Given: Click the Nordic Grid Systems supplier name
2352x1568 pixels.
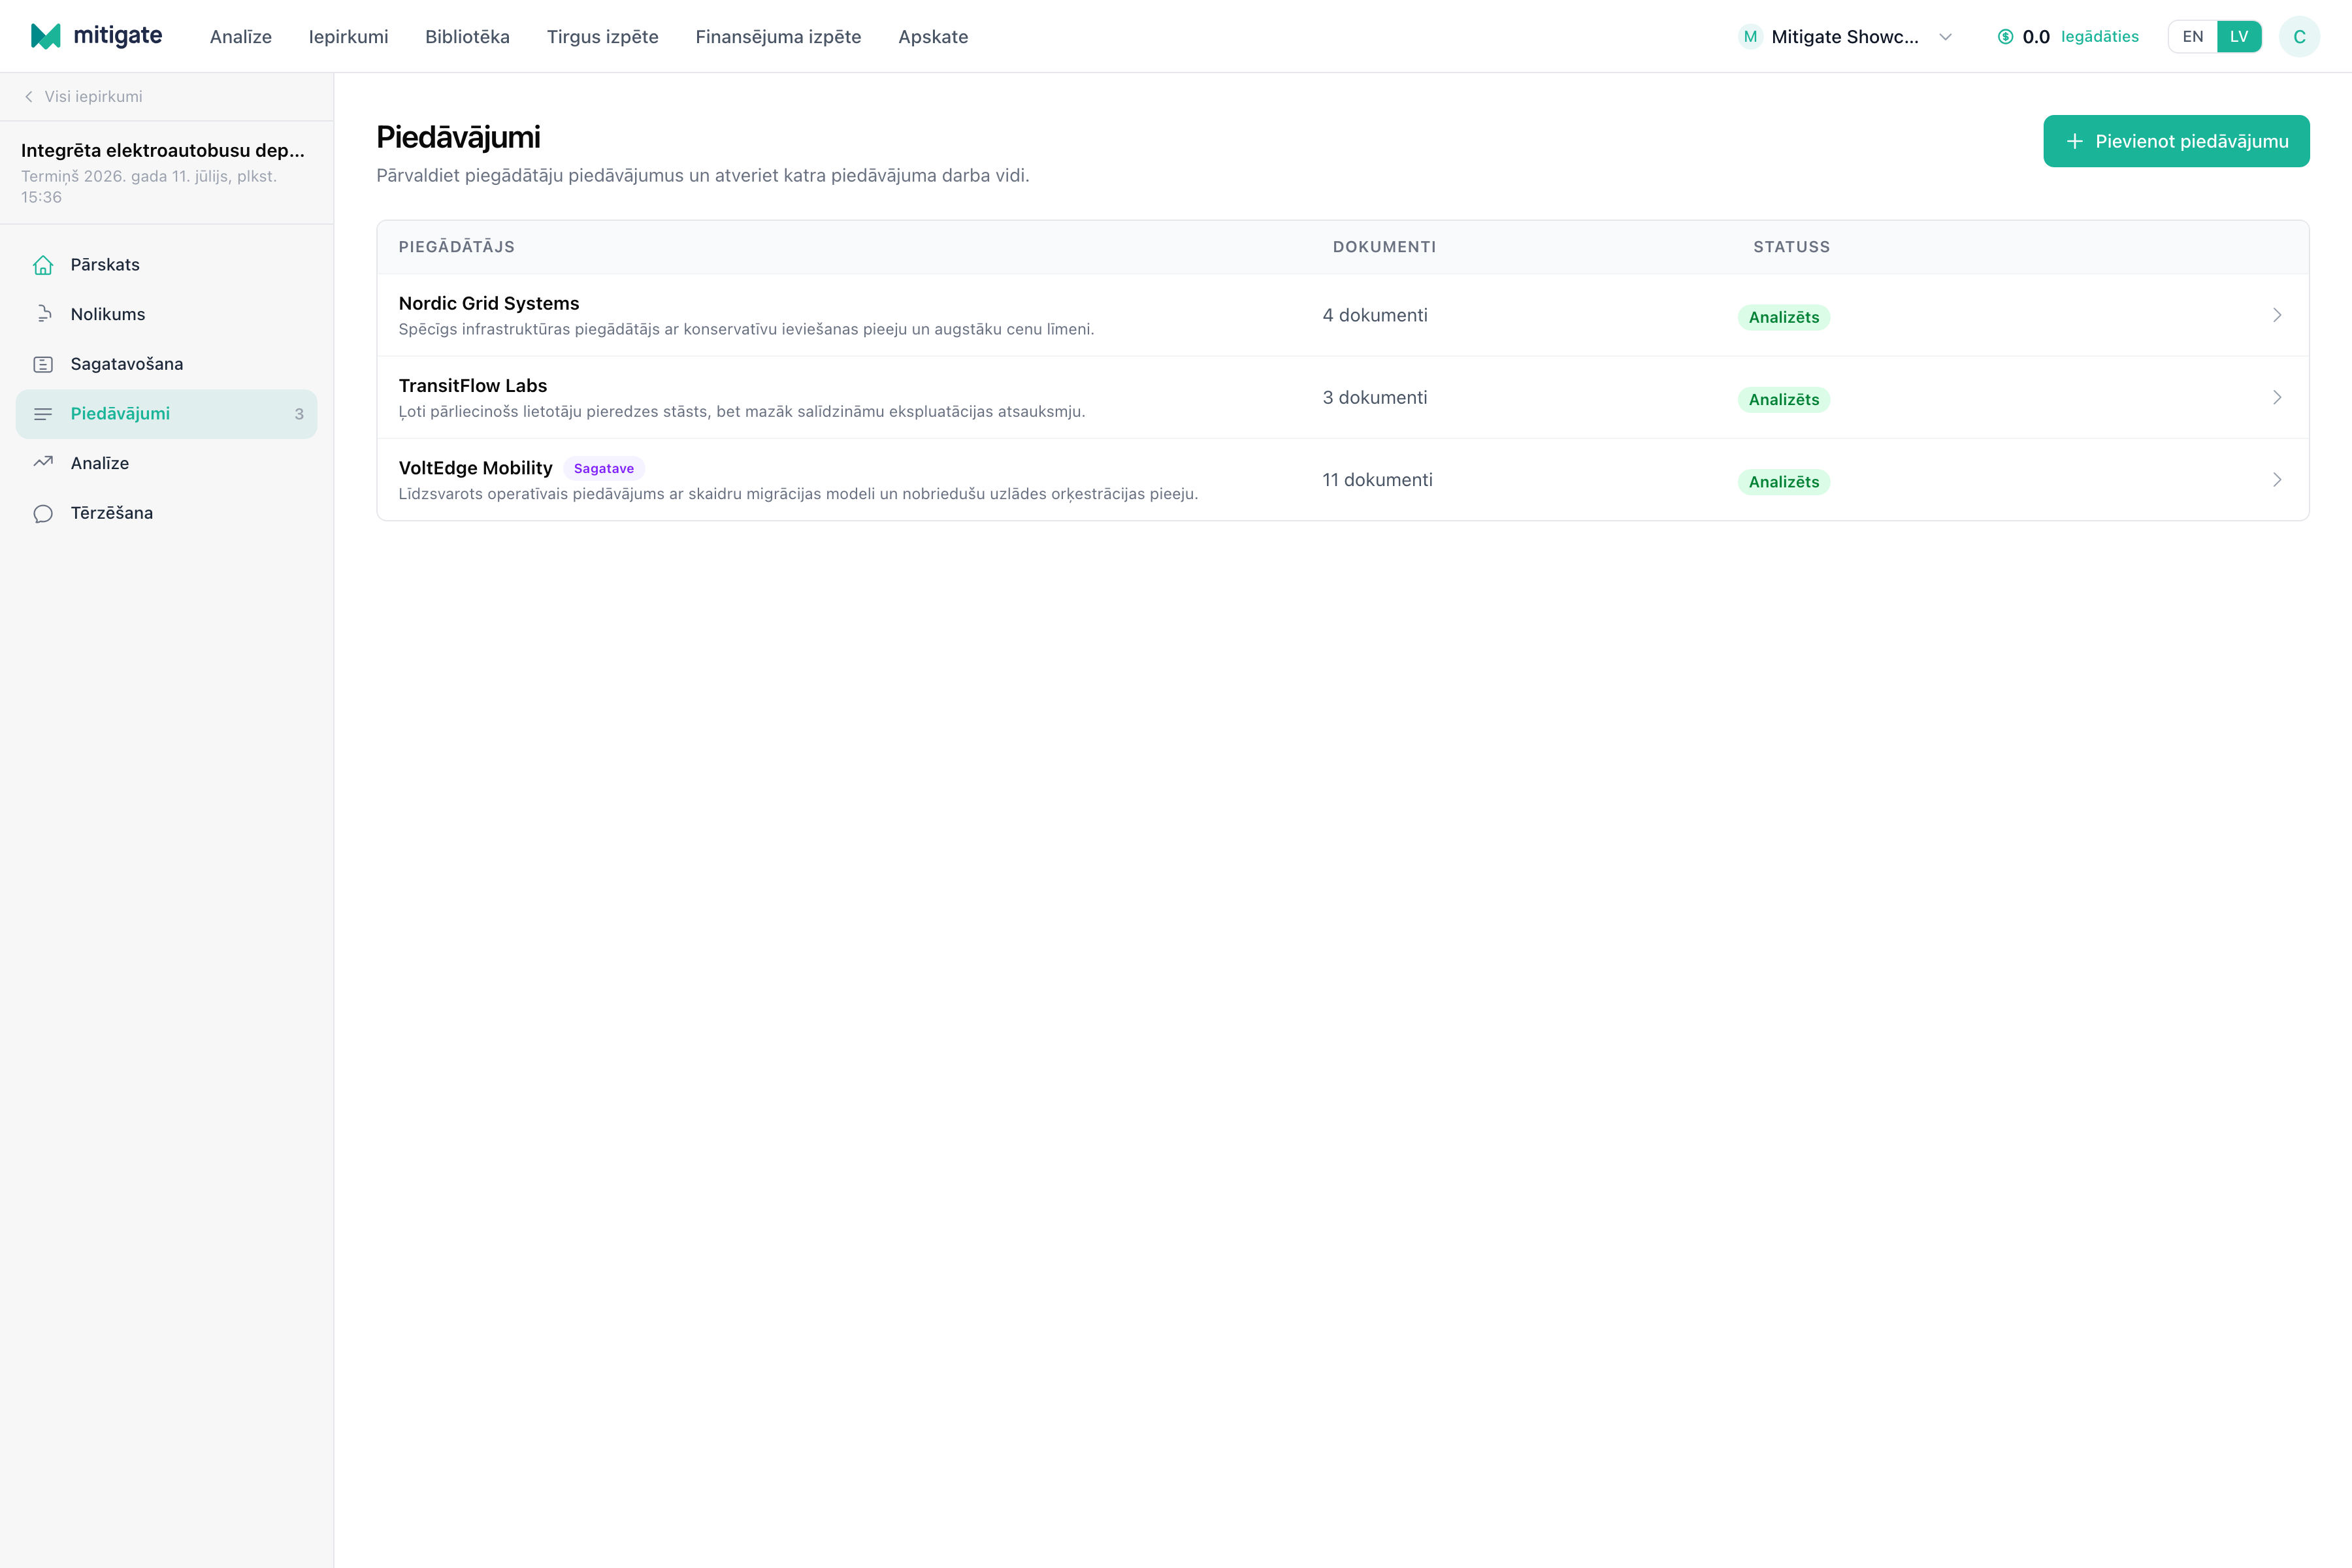Looking at the screenshot, I should (489, 303).
